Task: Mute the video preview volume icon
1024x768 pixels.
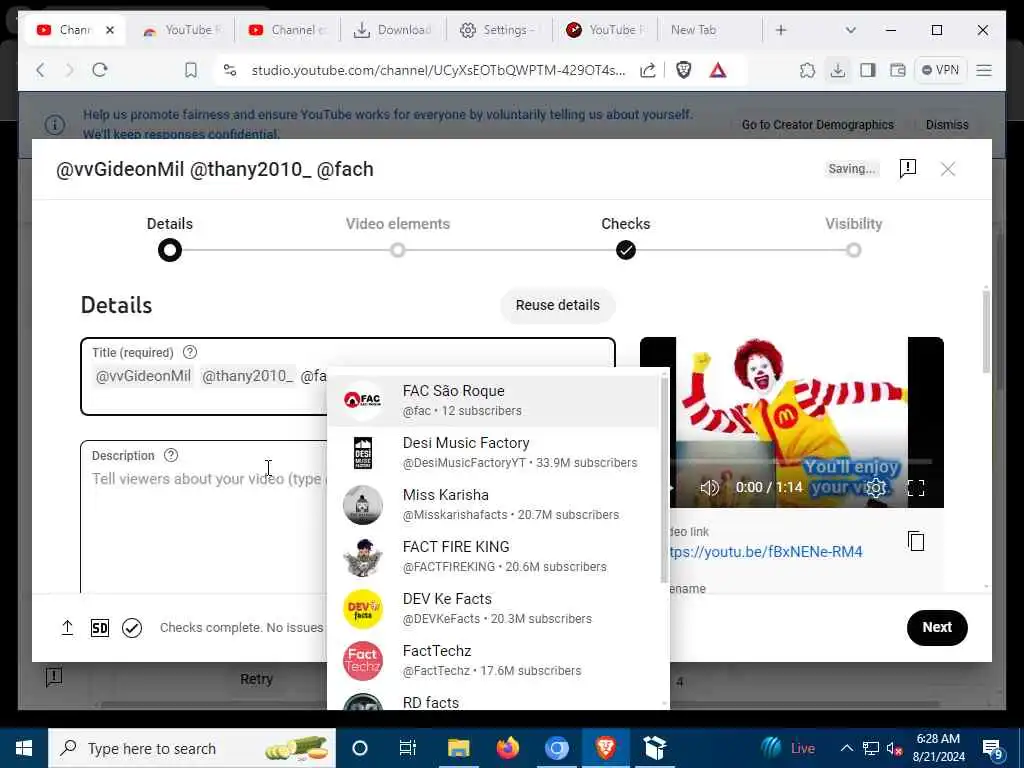Action: pos(709,488)
